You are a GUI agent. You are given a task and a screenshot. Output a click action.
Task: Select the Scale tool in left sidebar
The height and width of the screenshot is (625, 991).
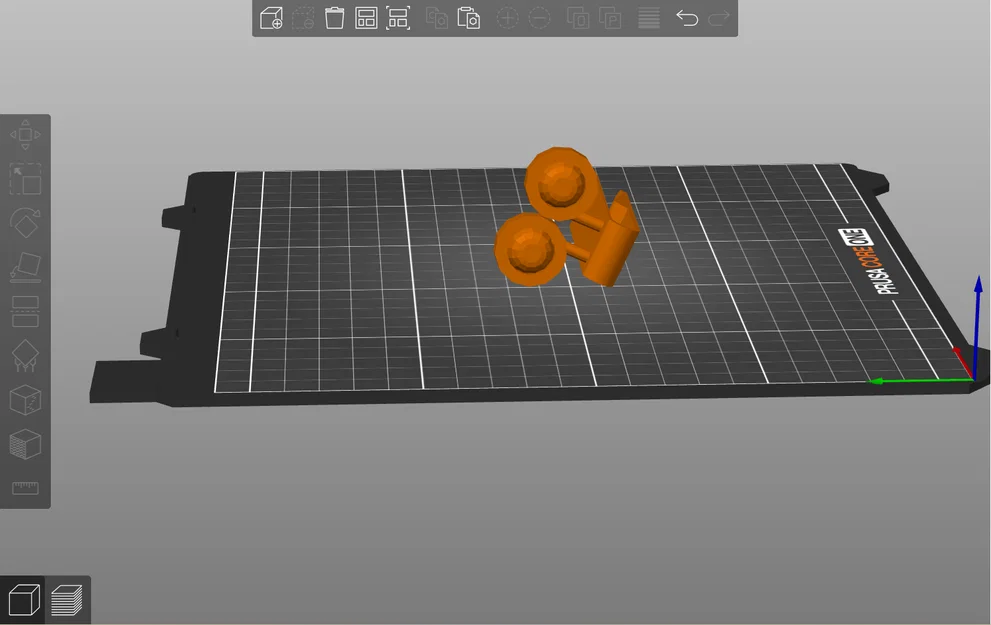coord(25,179)
